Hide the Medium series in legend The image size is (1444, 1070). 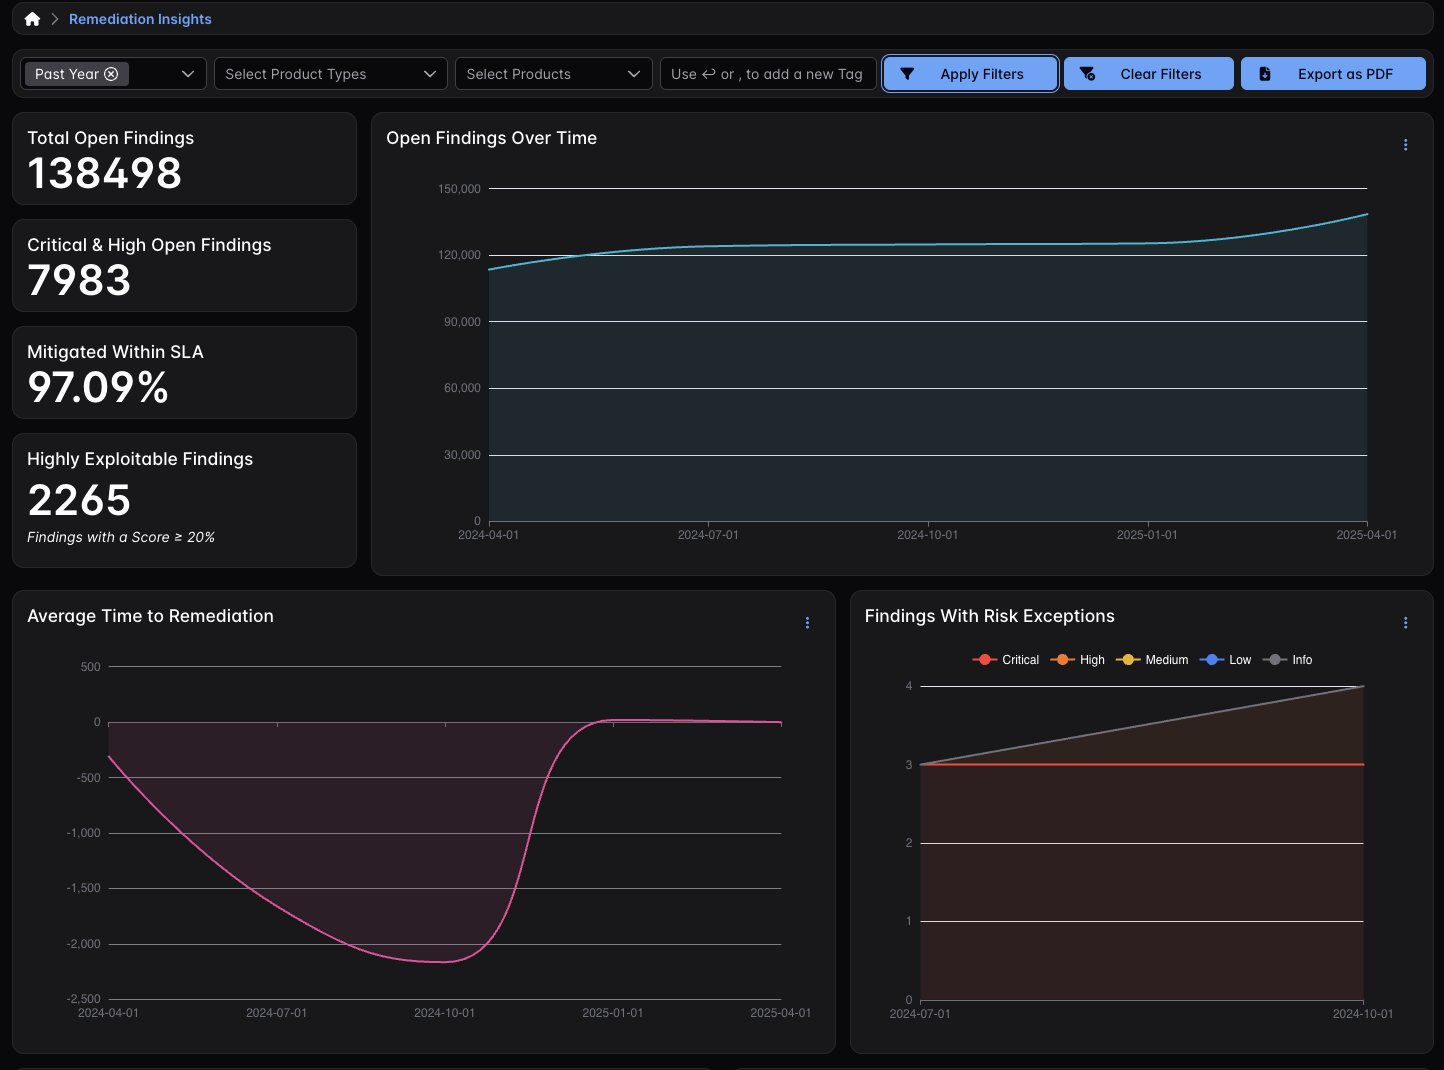coord(1152,660)
